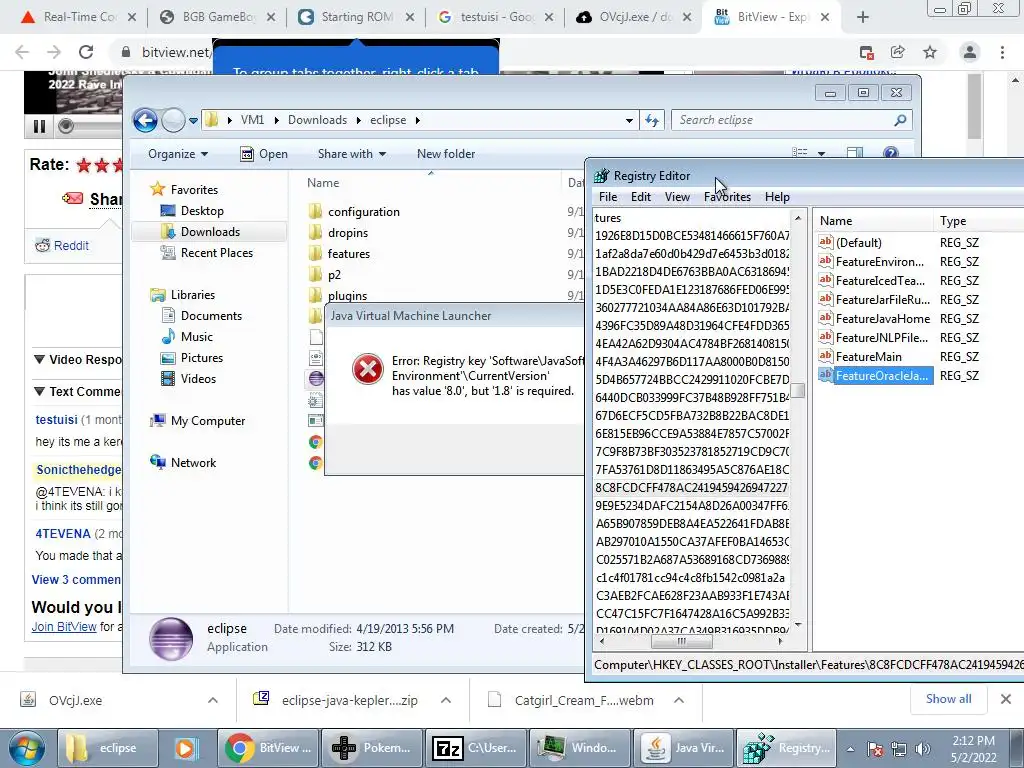Open the Organize dropdown menu

178,153
